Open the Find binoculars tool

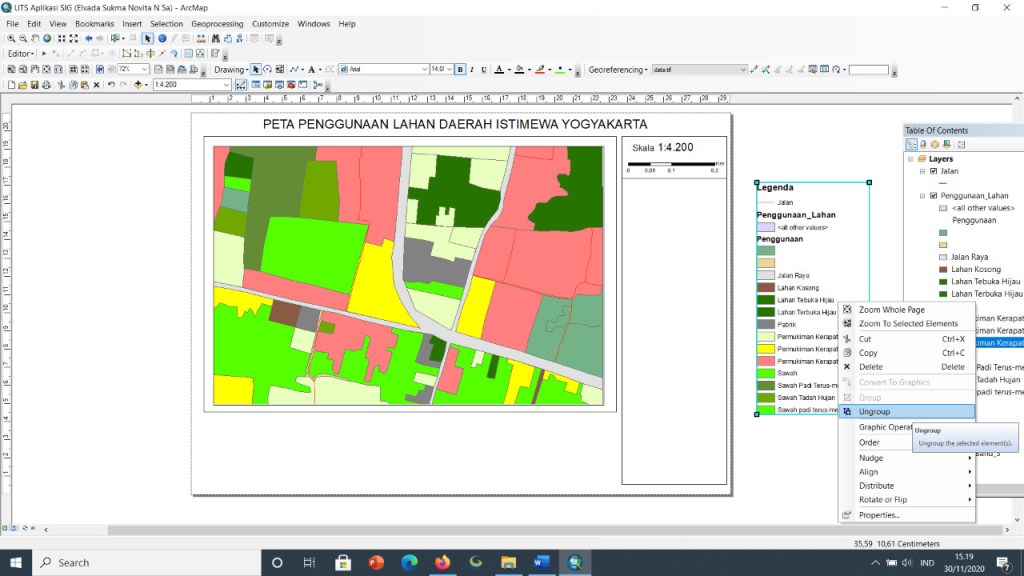pos(216,39)
